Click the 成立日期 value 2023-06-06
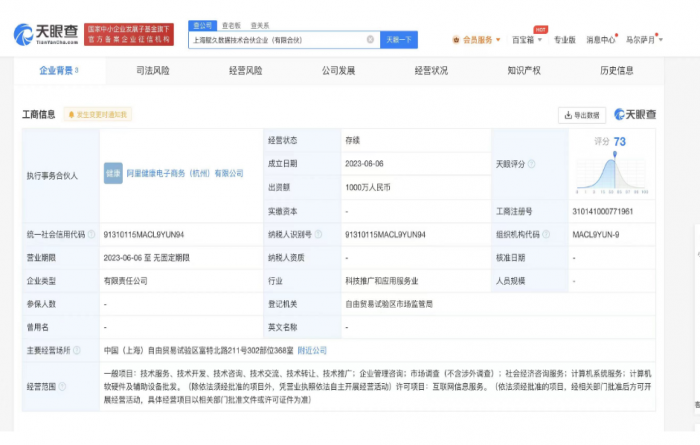The width and height of the screenshot is (700, 445). click(x=364, y=164)
